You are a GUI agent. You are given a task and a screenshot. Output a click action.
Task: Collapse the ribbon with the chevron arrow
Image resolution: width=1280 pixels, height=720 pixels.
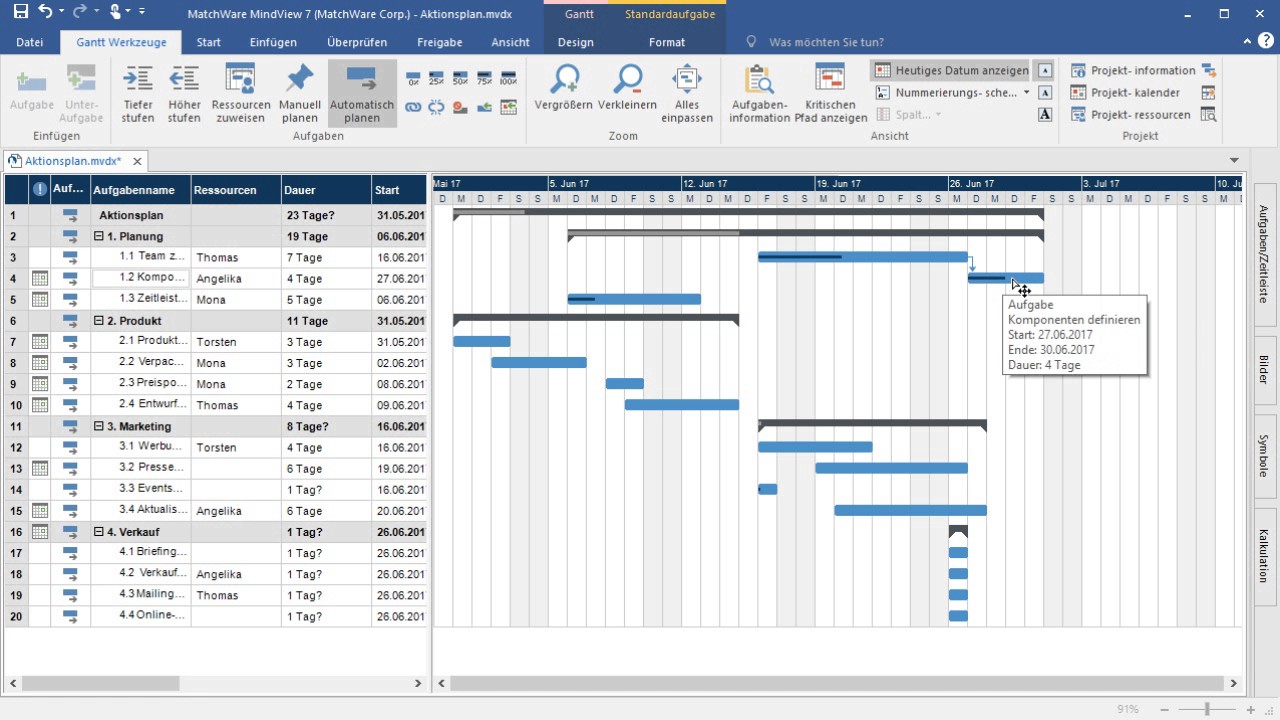pos(1245,42)
